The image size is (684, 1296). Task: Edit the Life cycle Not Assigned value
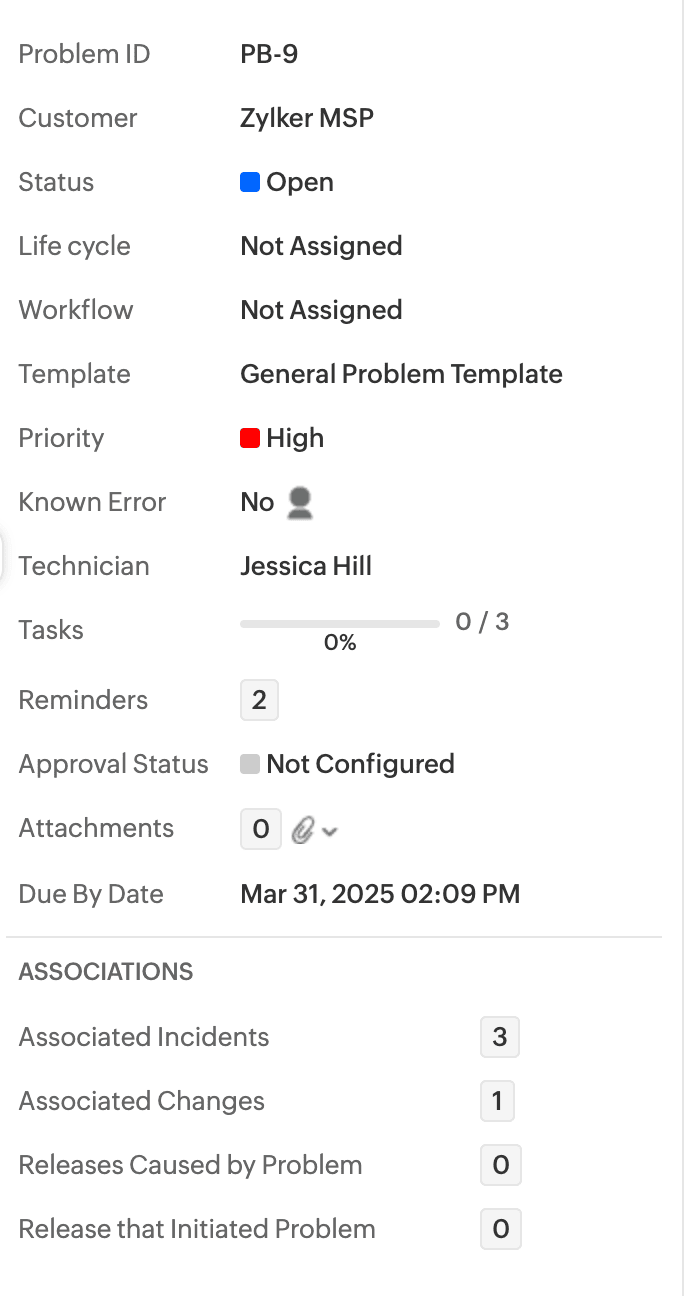pyautogui.click(x=321, y=246)
